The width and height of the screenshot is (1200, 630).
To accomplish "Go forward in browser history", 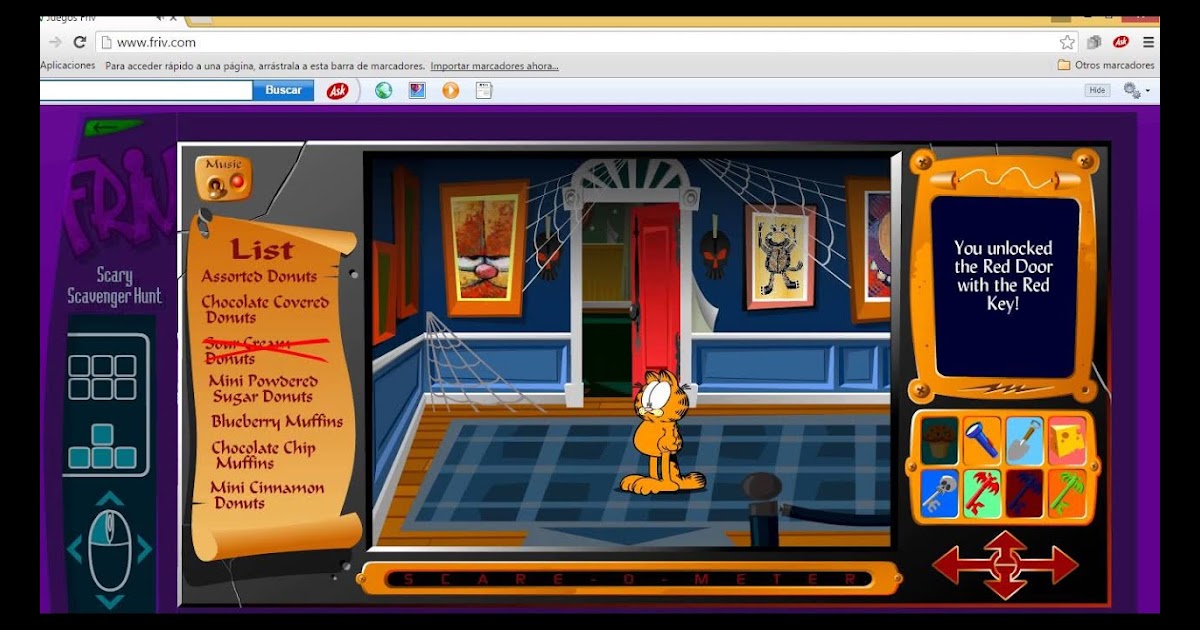I will [x=55, y=42].
